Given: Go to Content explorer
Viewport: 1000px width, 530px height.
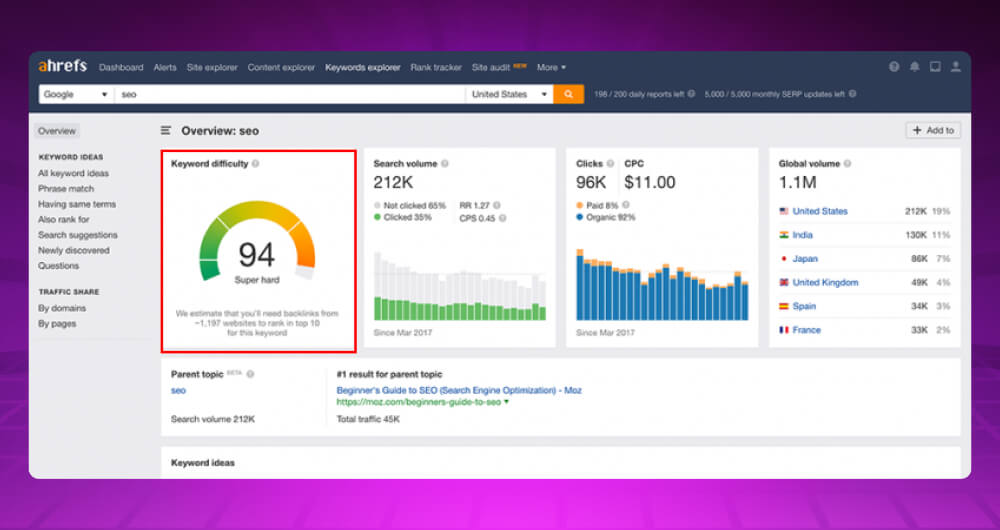Looking at the screenshot, I should [281, 67].
